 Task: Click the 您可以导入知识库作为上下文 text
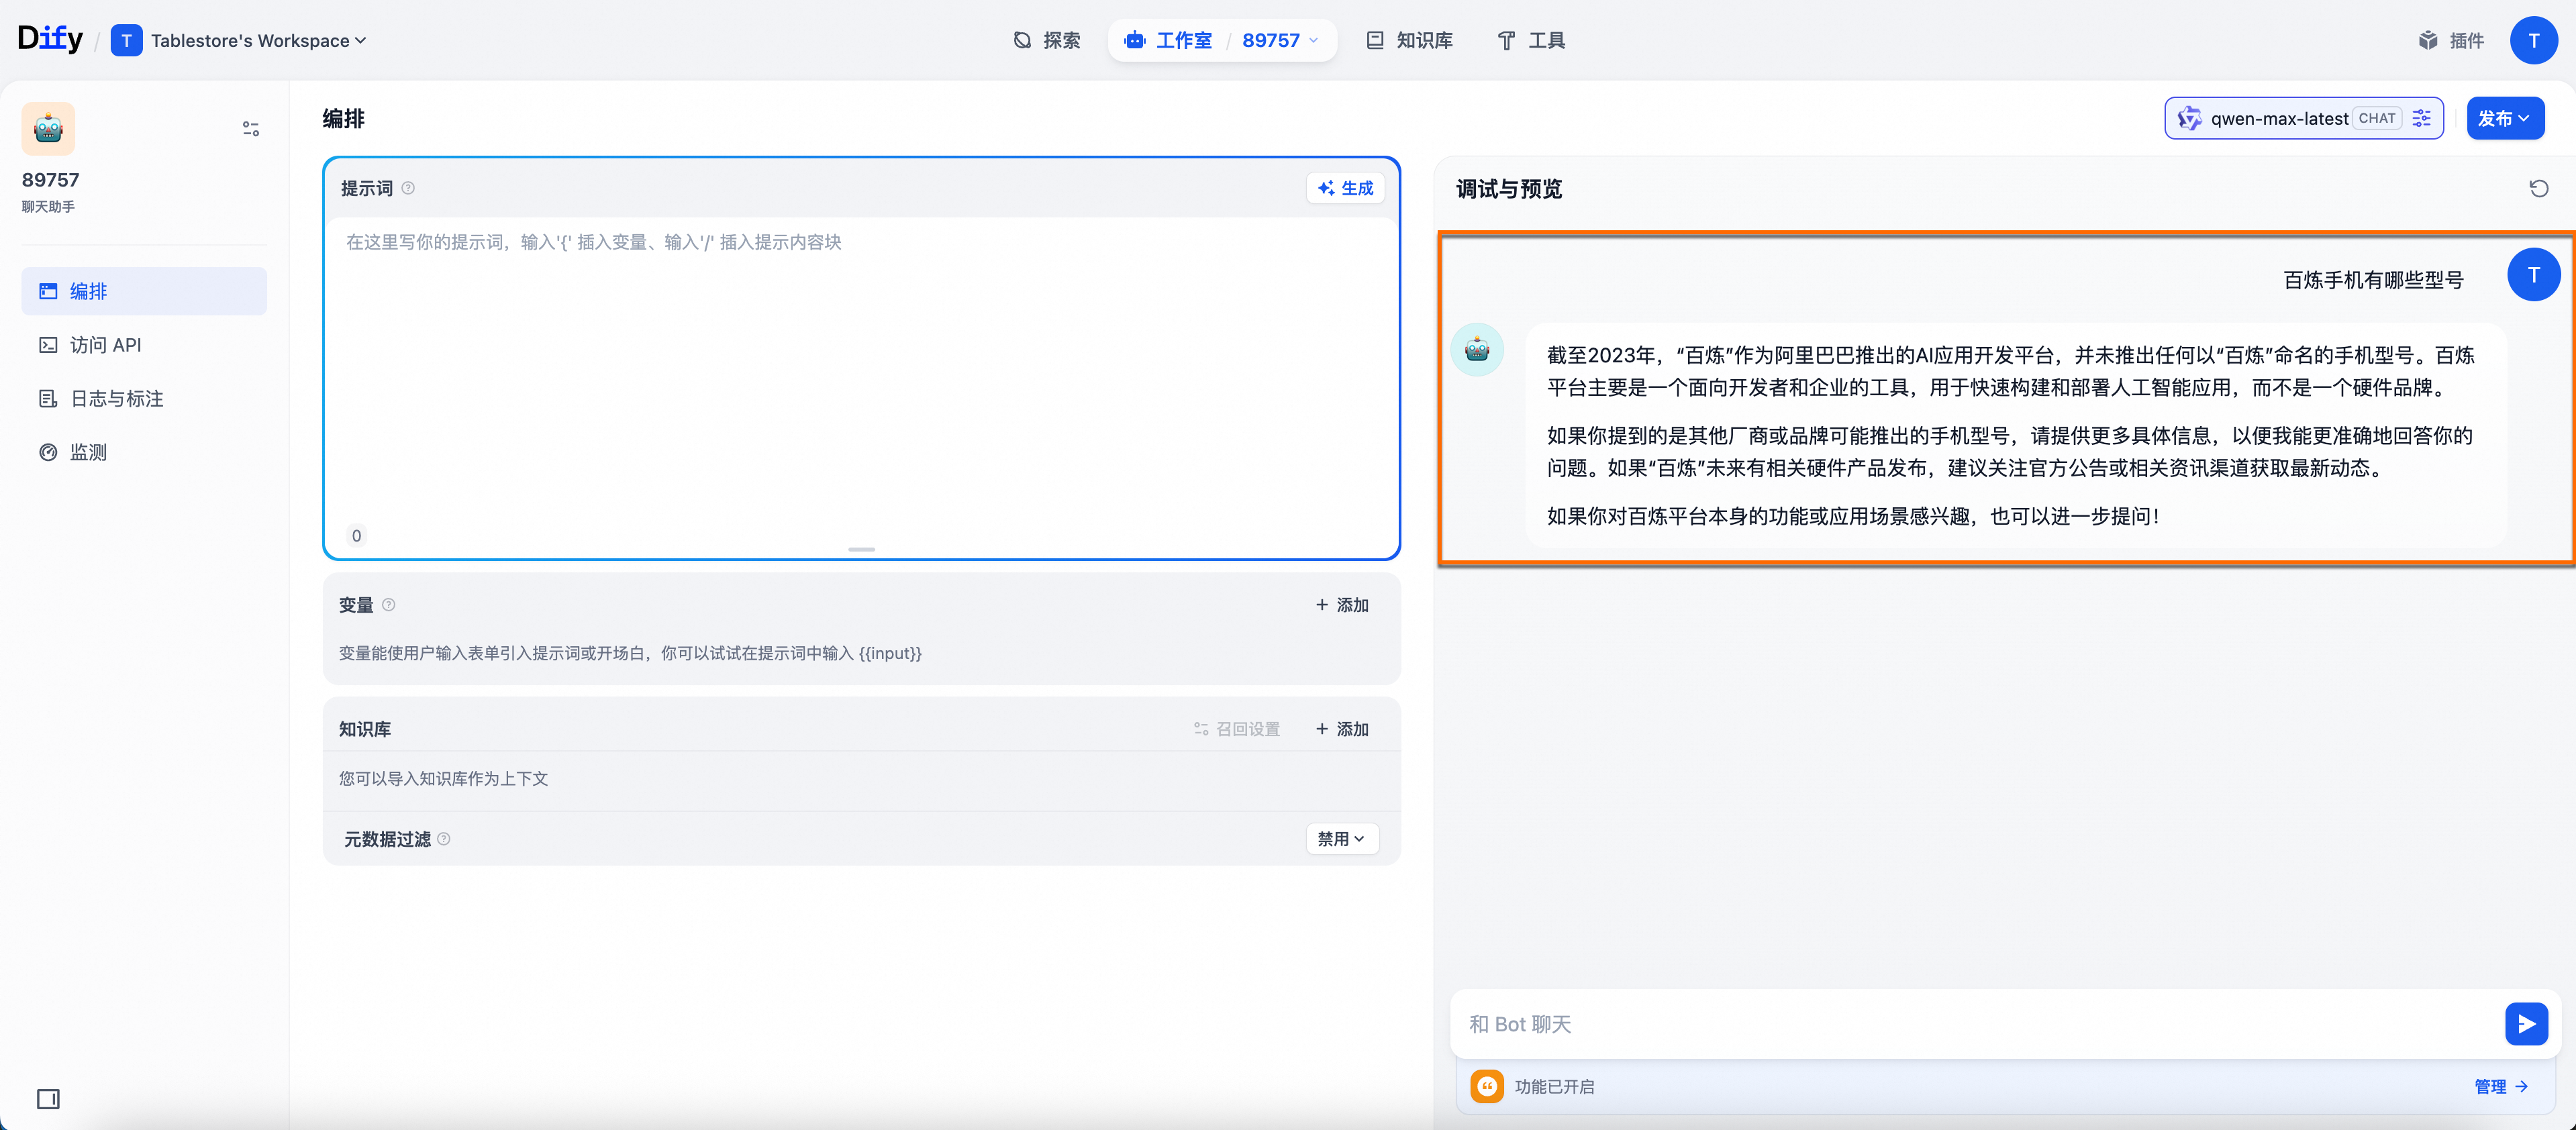point(443,778)
